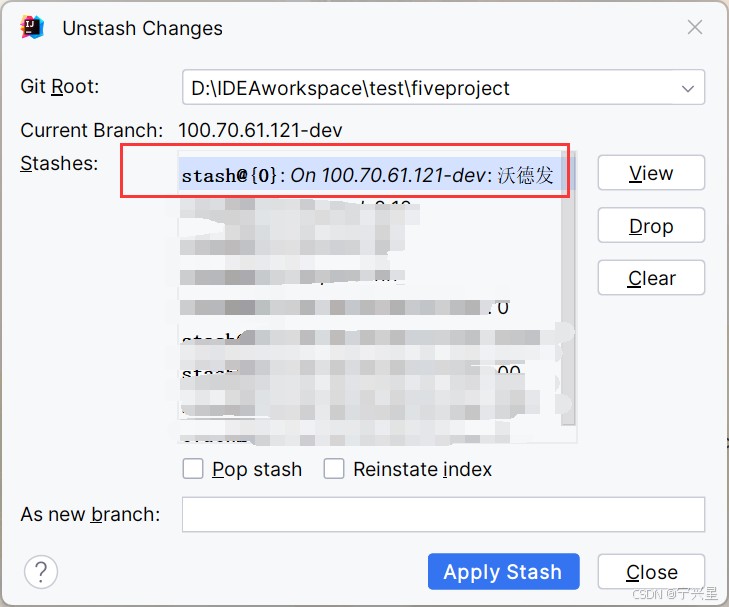Screen dimensions: 729x607
Task: Click the View button
Action: click(x=651, y=173)
